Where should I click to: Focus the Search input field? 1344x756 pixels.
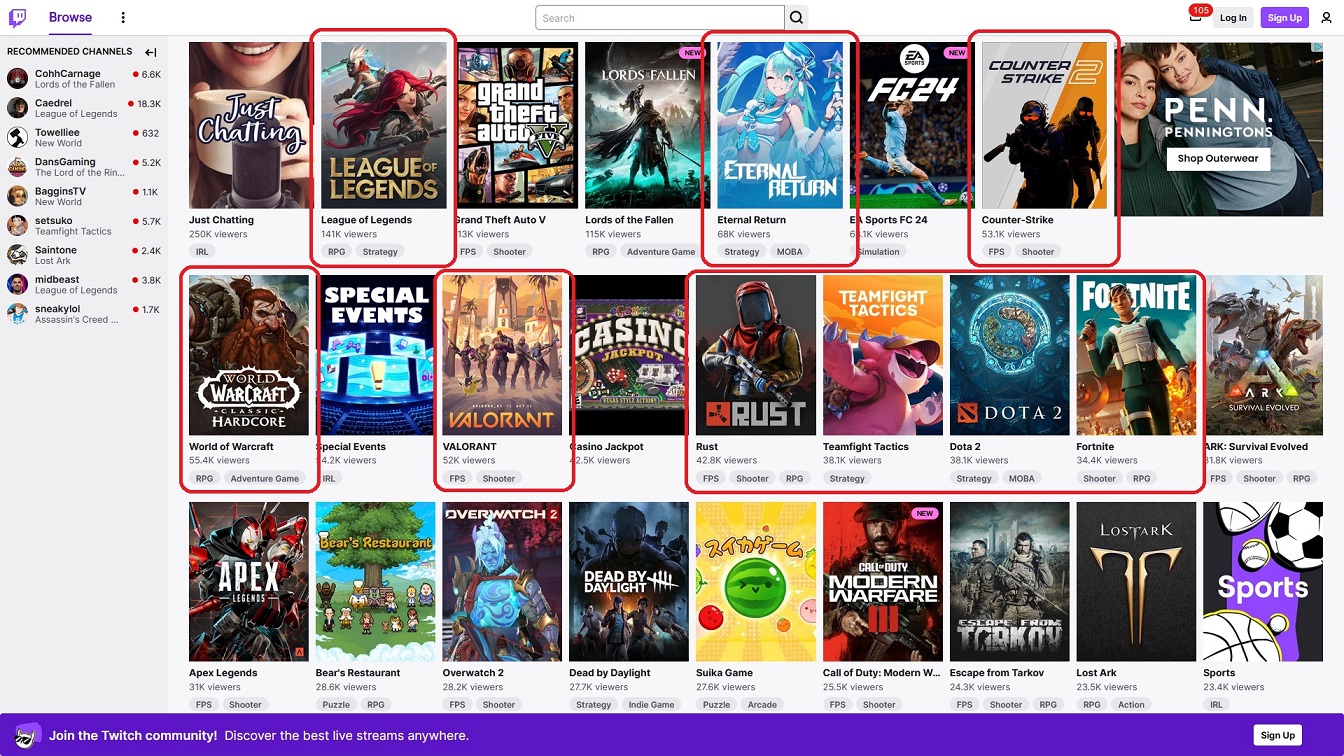point(660,18)
